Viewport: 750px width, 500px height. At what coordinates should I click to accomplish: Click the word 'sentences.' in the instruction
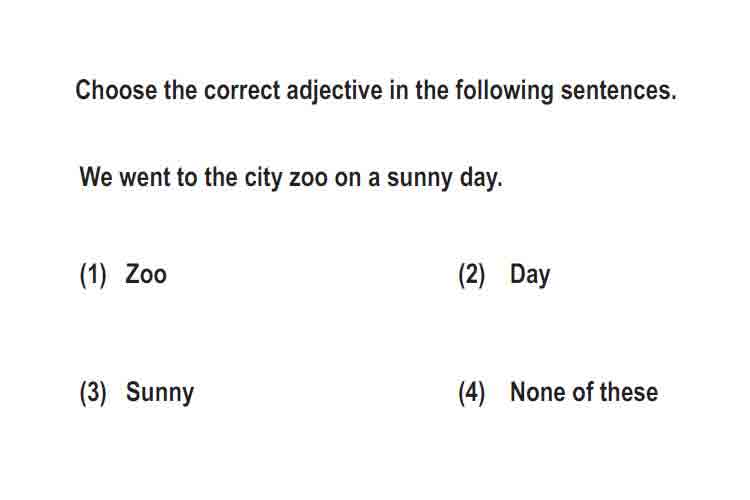tap(618, 91)
